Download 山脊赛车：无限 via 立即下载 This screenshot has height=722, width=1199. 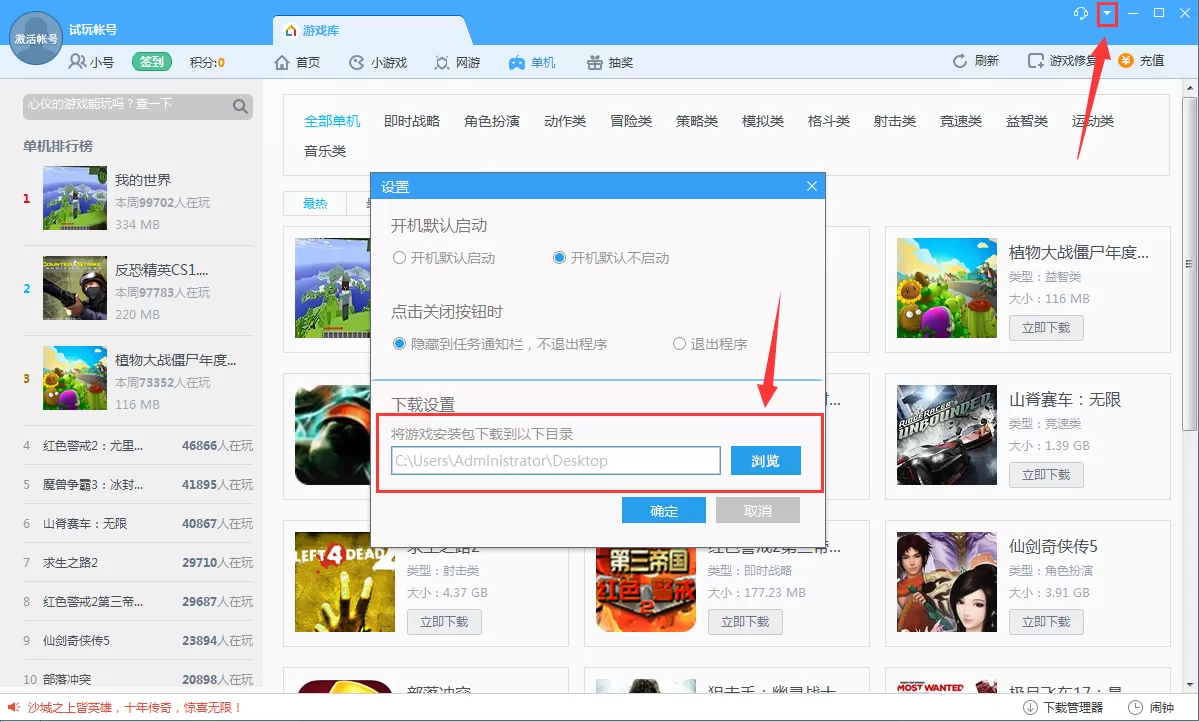[x=1046, y=475]
